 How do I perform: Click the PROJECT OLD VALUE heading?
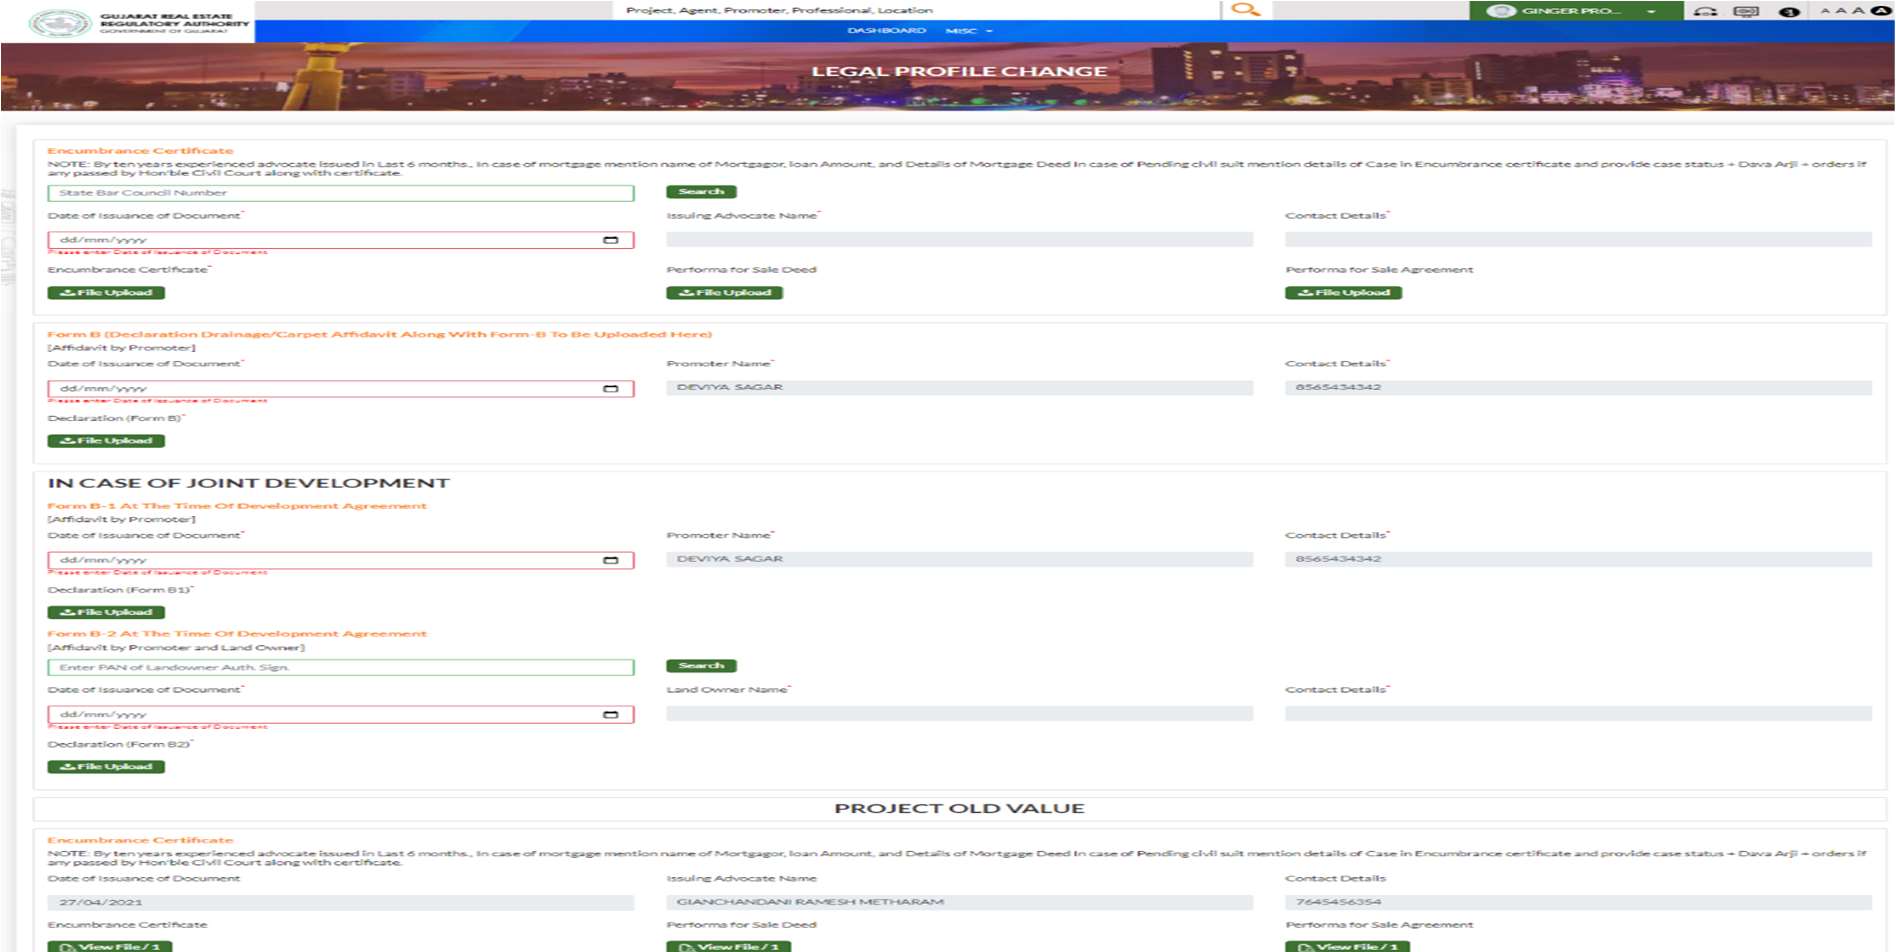click(959, 808)
